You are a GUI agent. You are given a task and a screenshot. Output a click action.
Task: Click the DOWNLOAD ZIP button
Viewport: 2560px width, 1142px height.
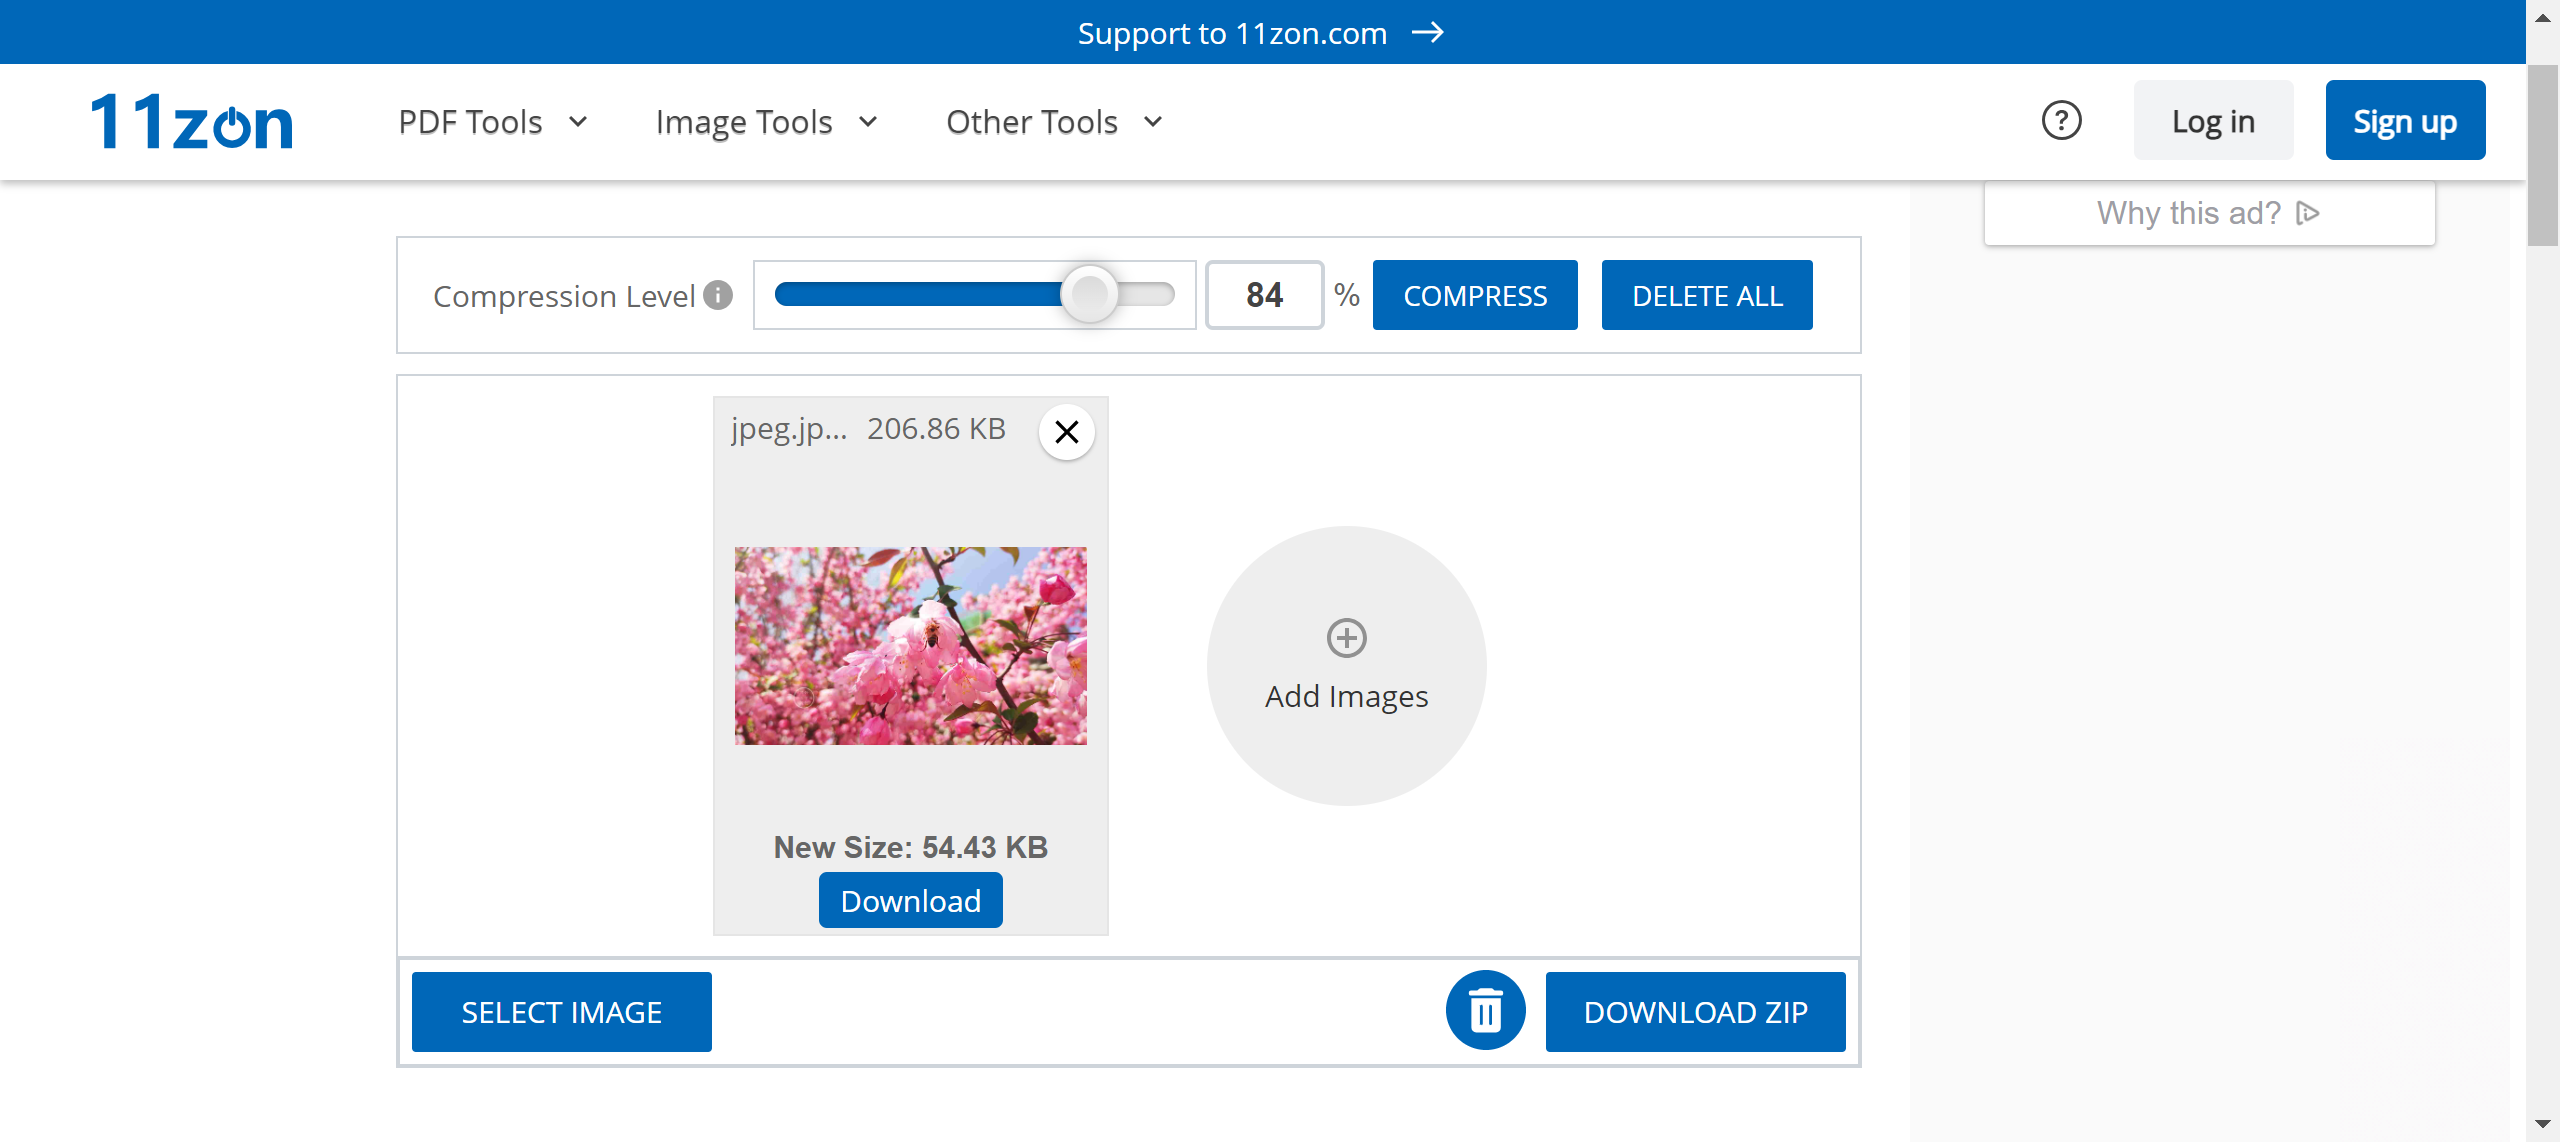(1695, 1012)
